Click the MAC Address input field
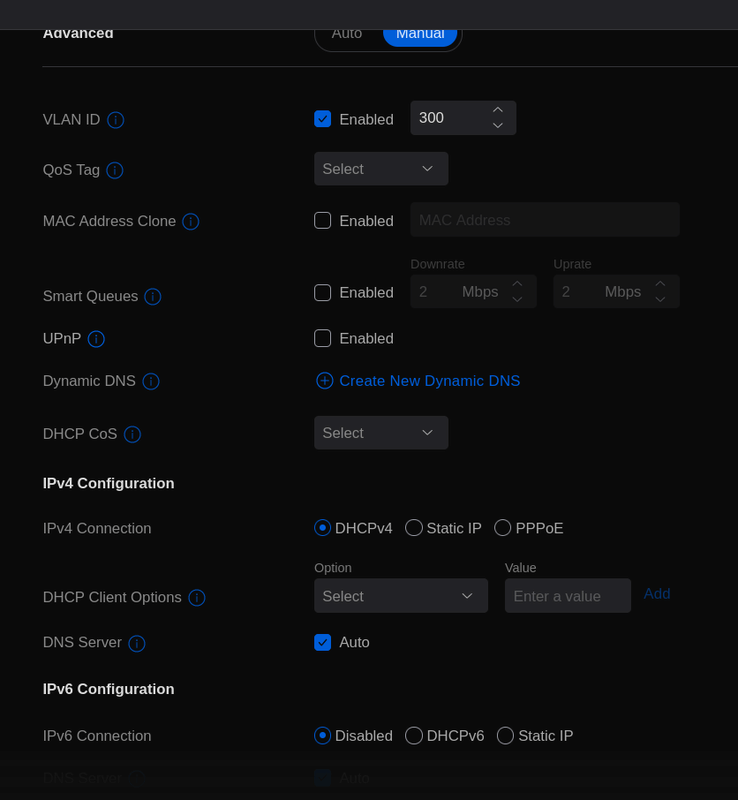Image resolution: width=738 pixels, height=800 pixels. 545,220
